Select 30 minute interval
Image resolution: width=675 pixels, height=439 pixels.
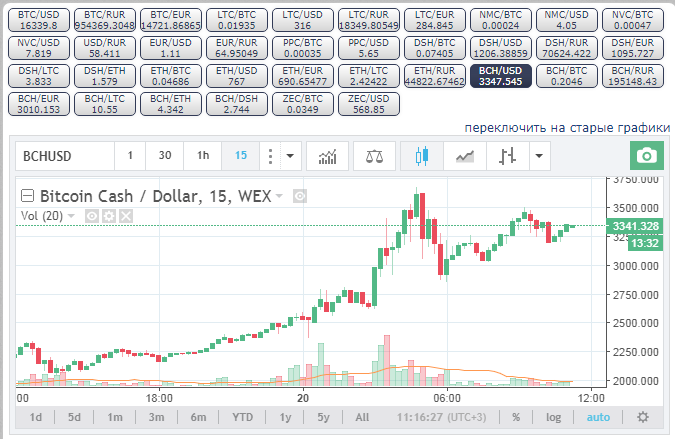165,156
